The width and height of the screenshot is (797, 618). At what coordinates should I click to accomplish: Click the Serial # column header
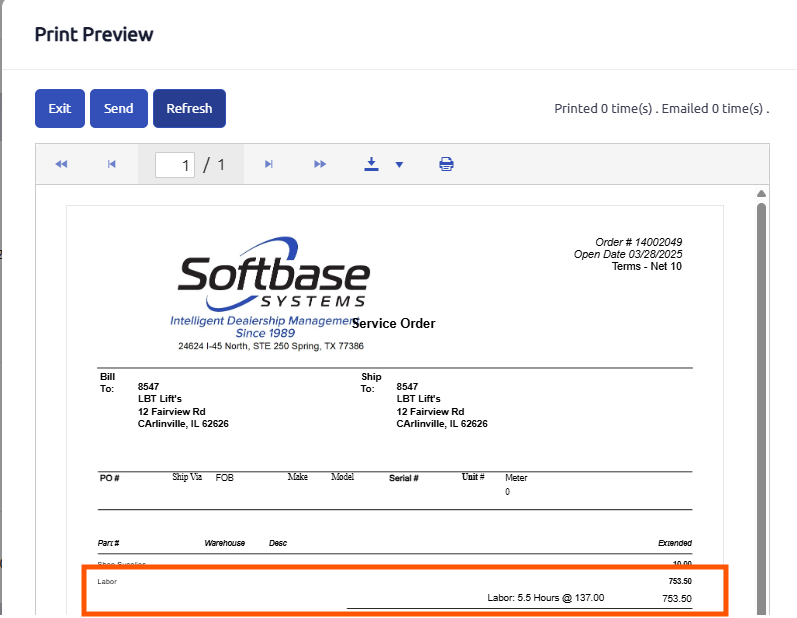click(404, 478)
